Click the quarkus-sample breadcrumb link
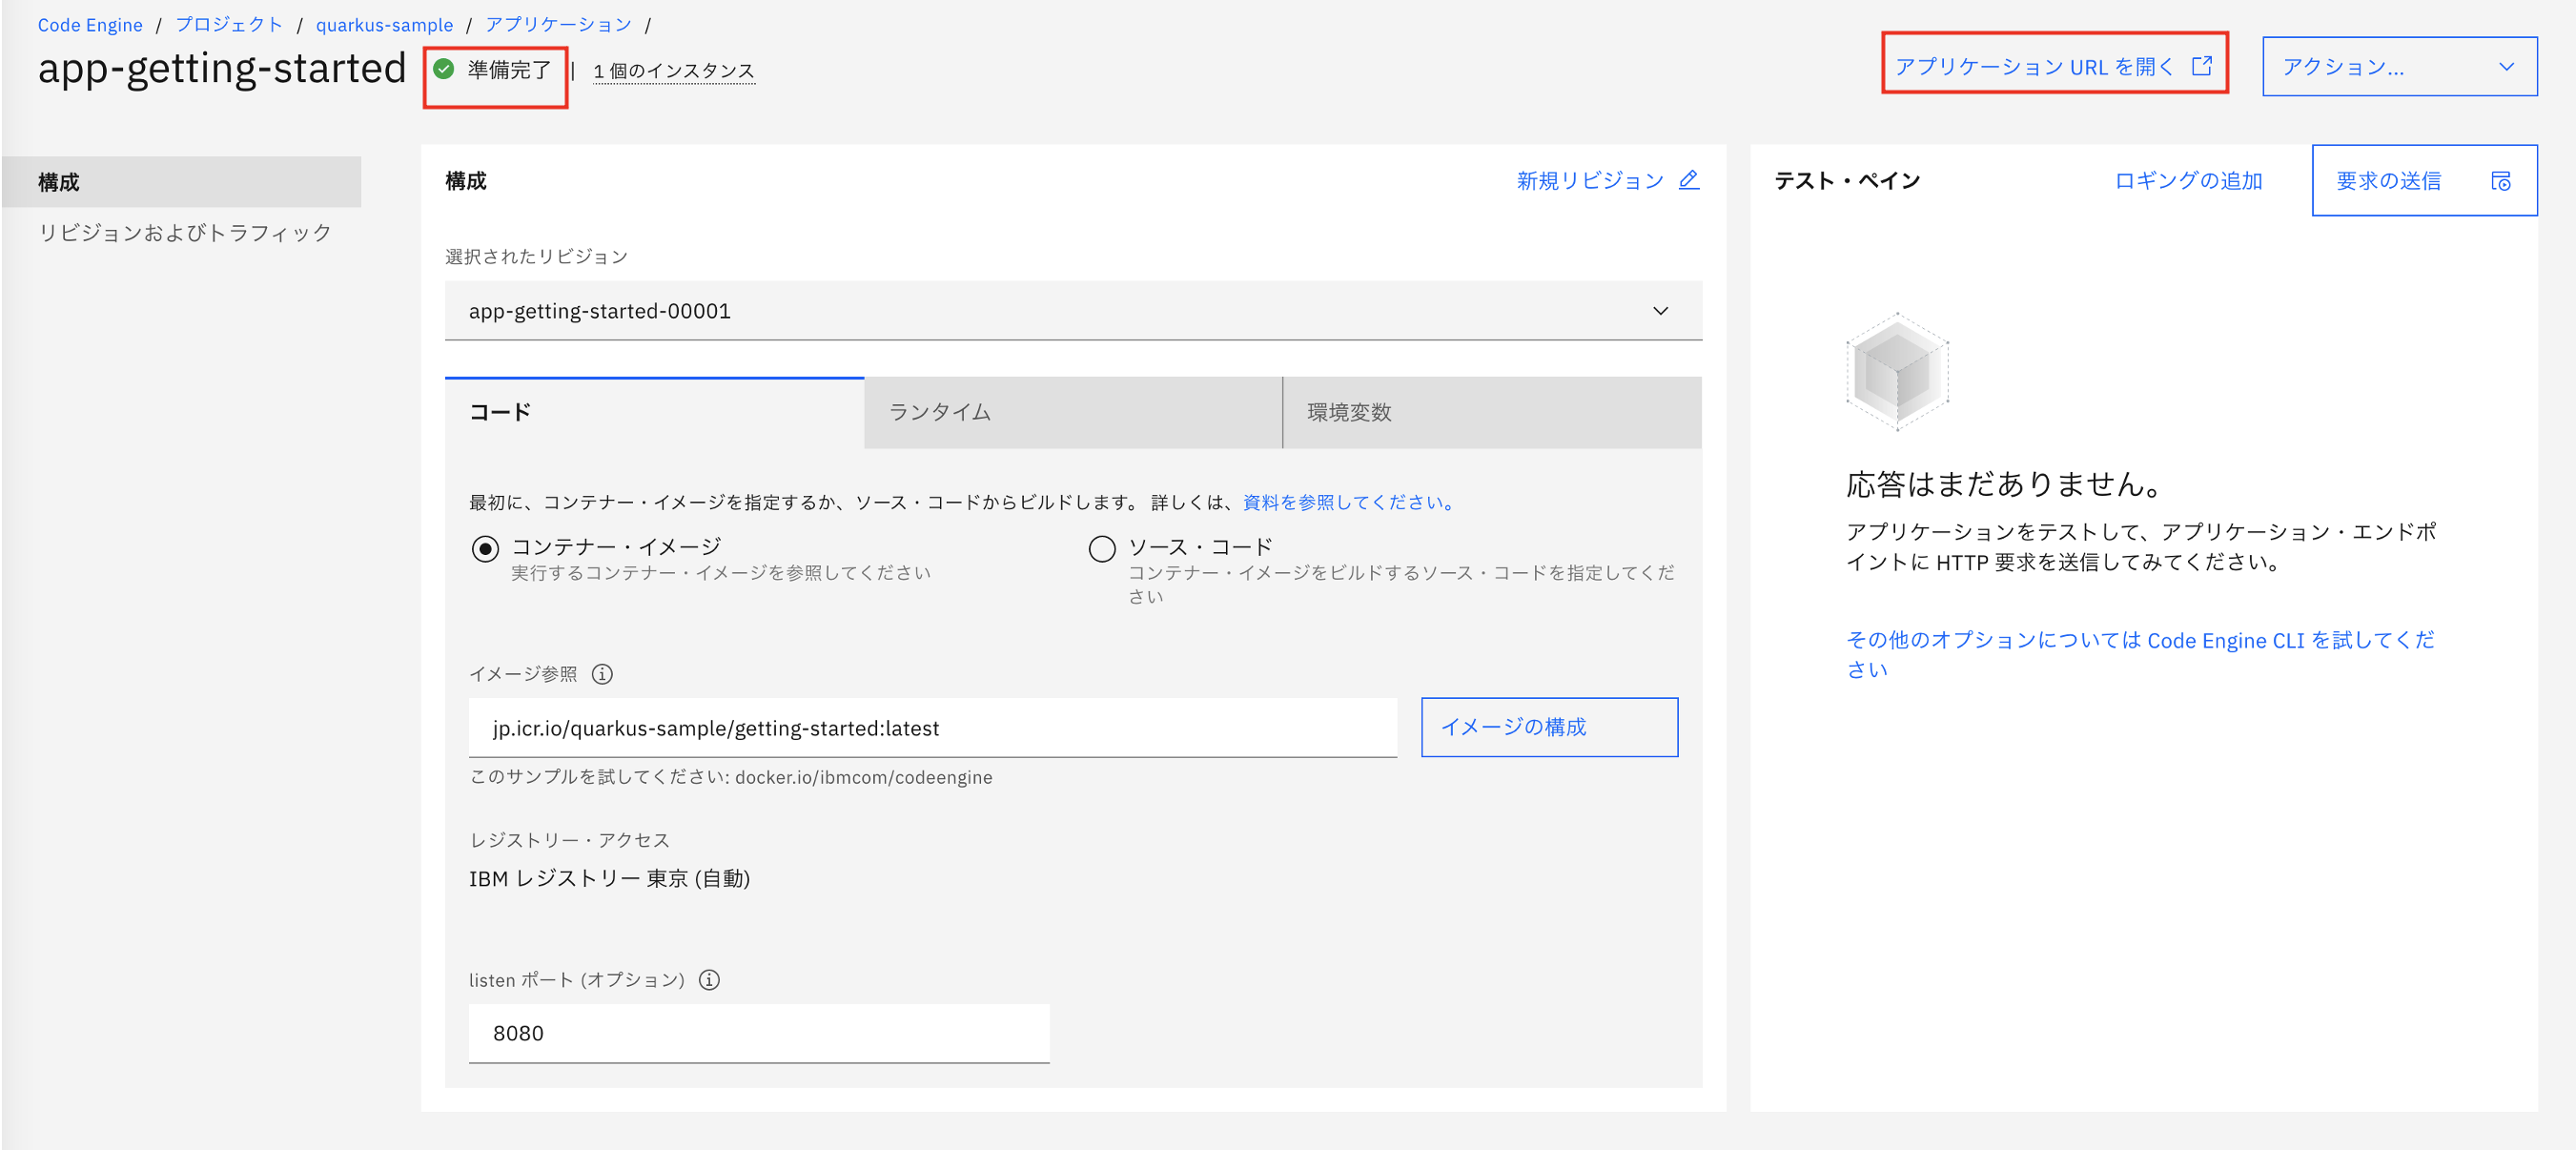Screen dimensions: 2576x1150 (384, 25)
